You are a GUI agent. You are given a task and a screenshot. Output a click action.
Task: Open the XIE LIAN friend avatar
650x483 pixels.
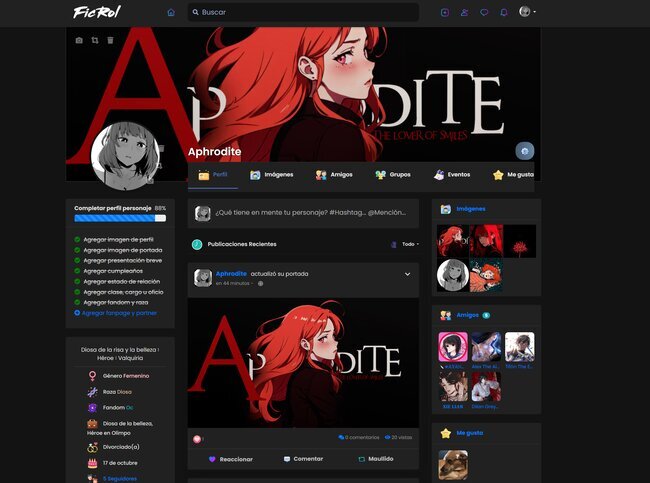click(453, 386)
